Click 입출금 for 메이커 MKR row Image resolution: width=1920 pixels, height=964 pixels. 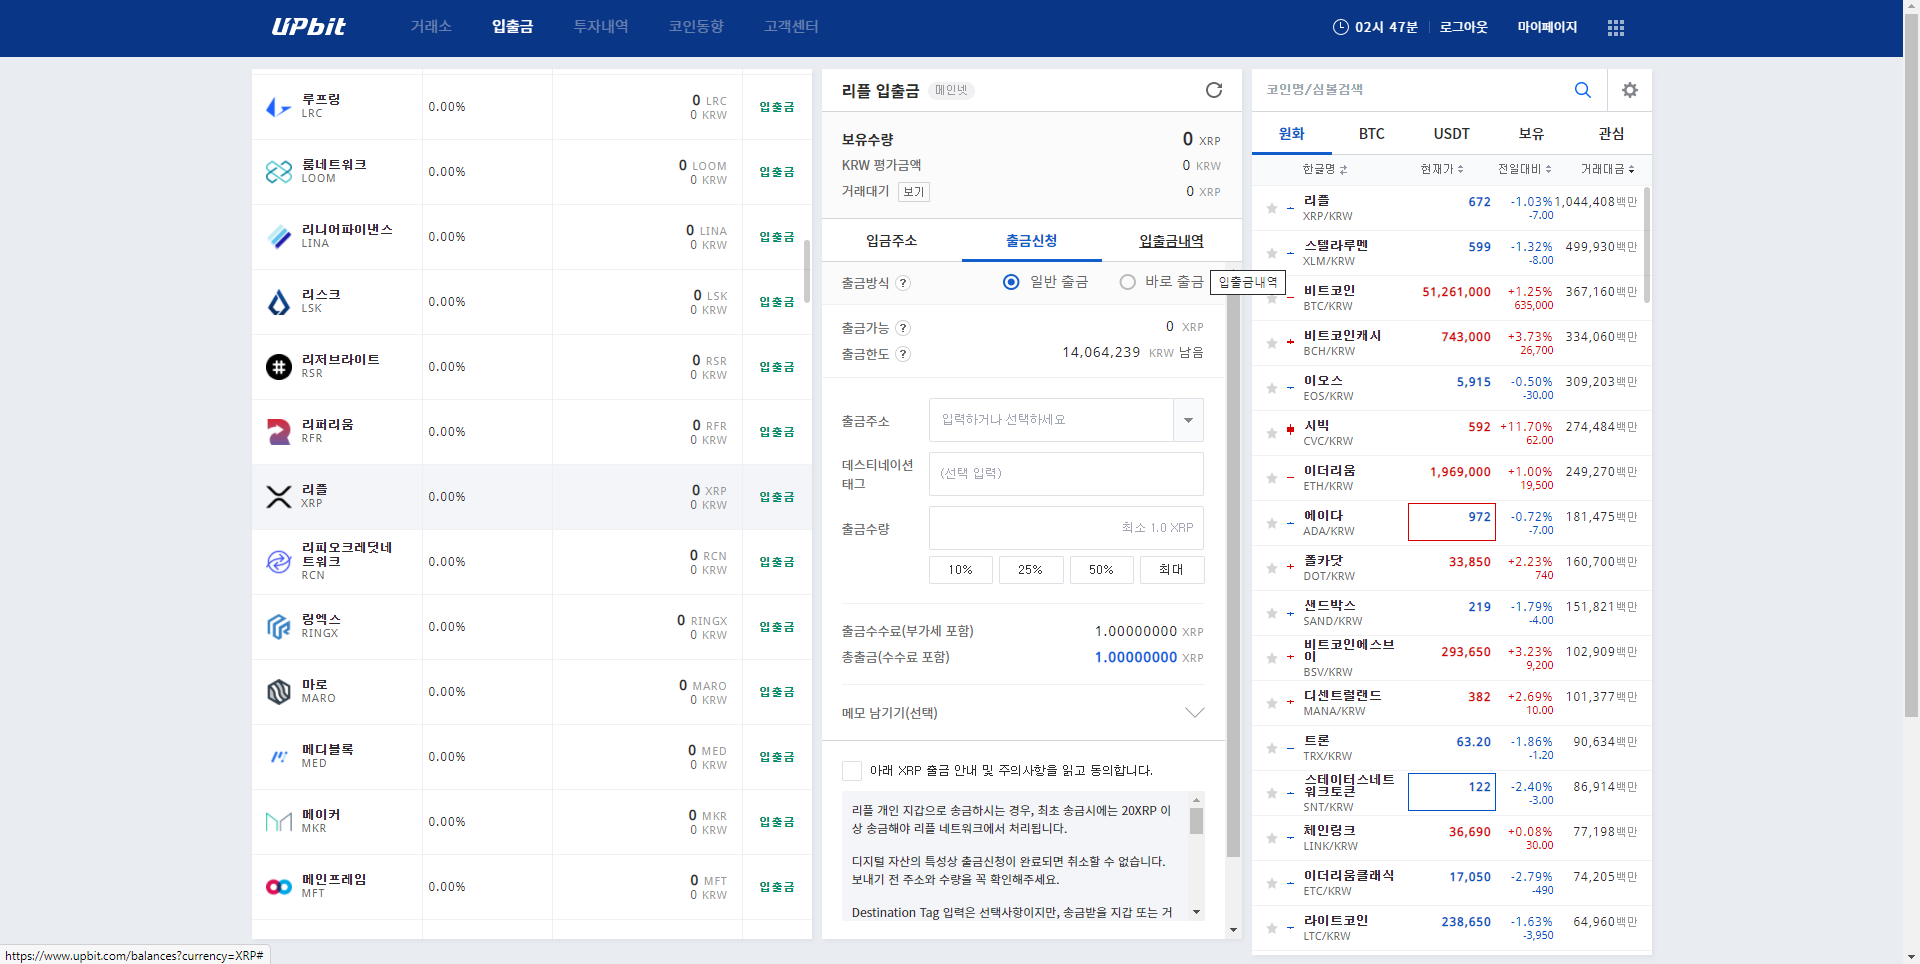tap(776, 822)
